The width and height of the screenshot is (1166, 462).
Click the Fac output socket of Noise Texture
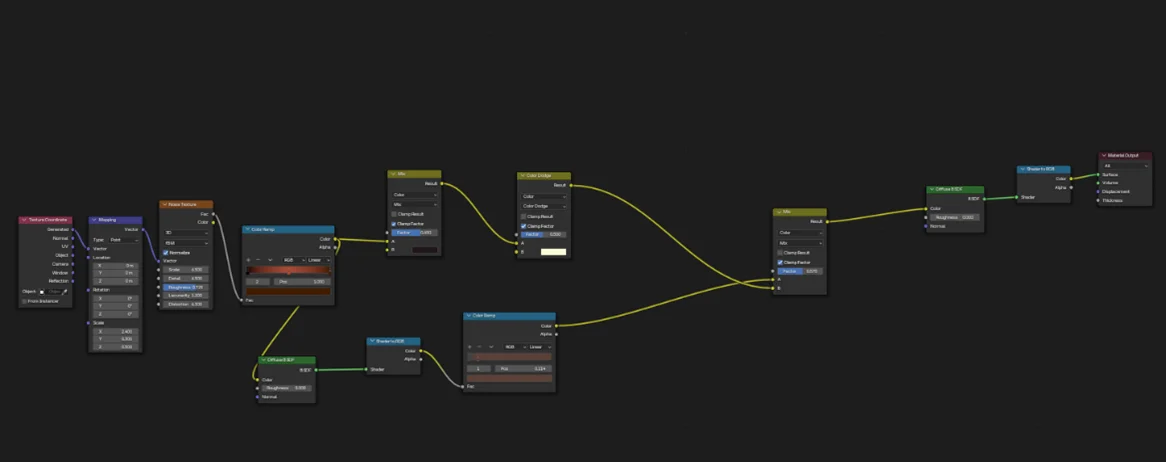tap(213, 213)
